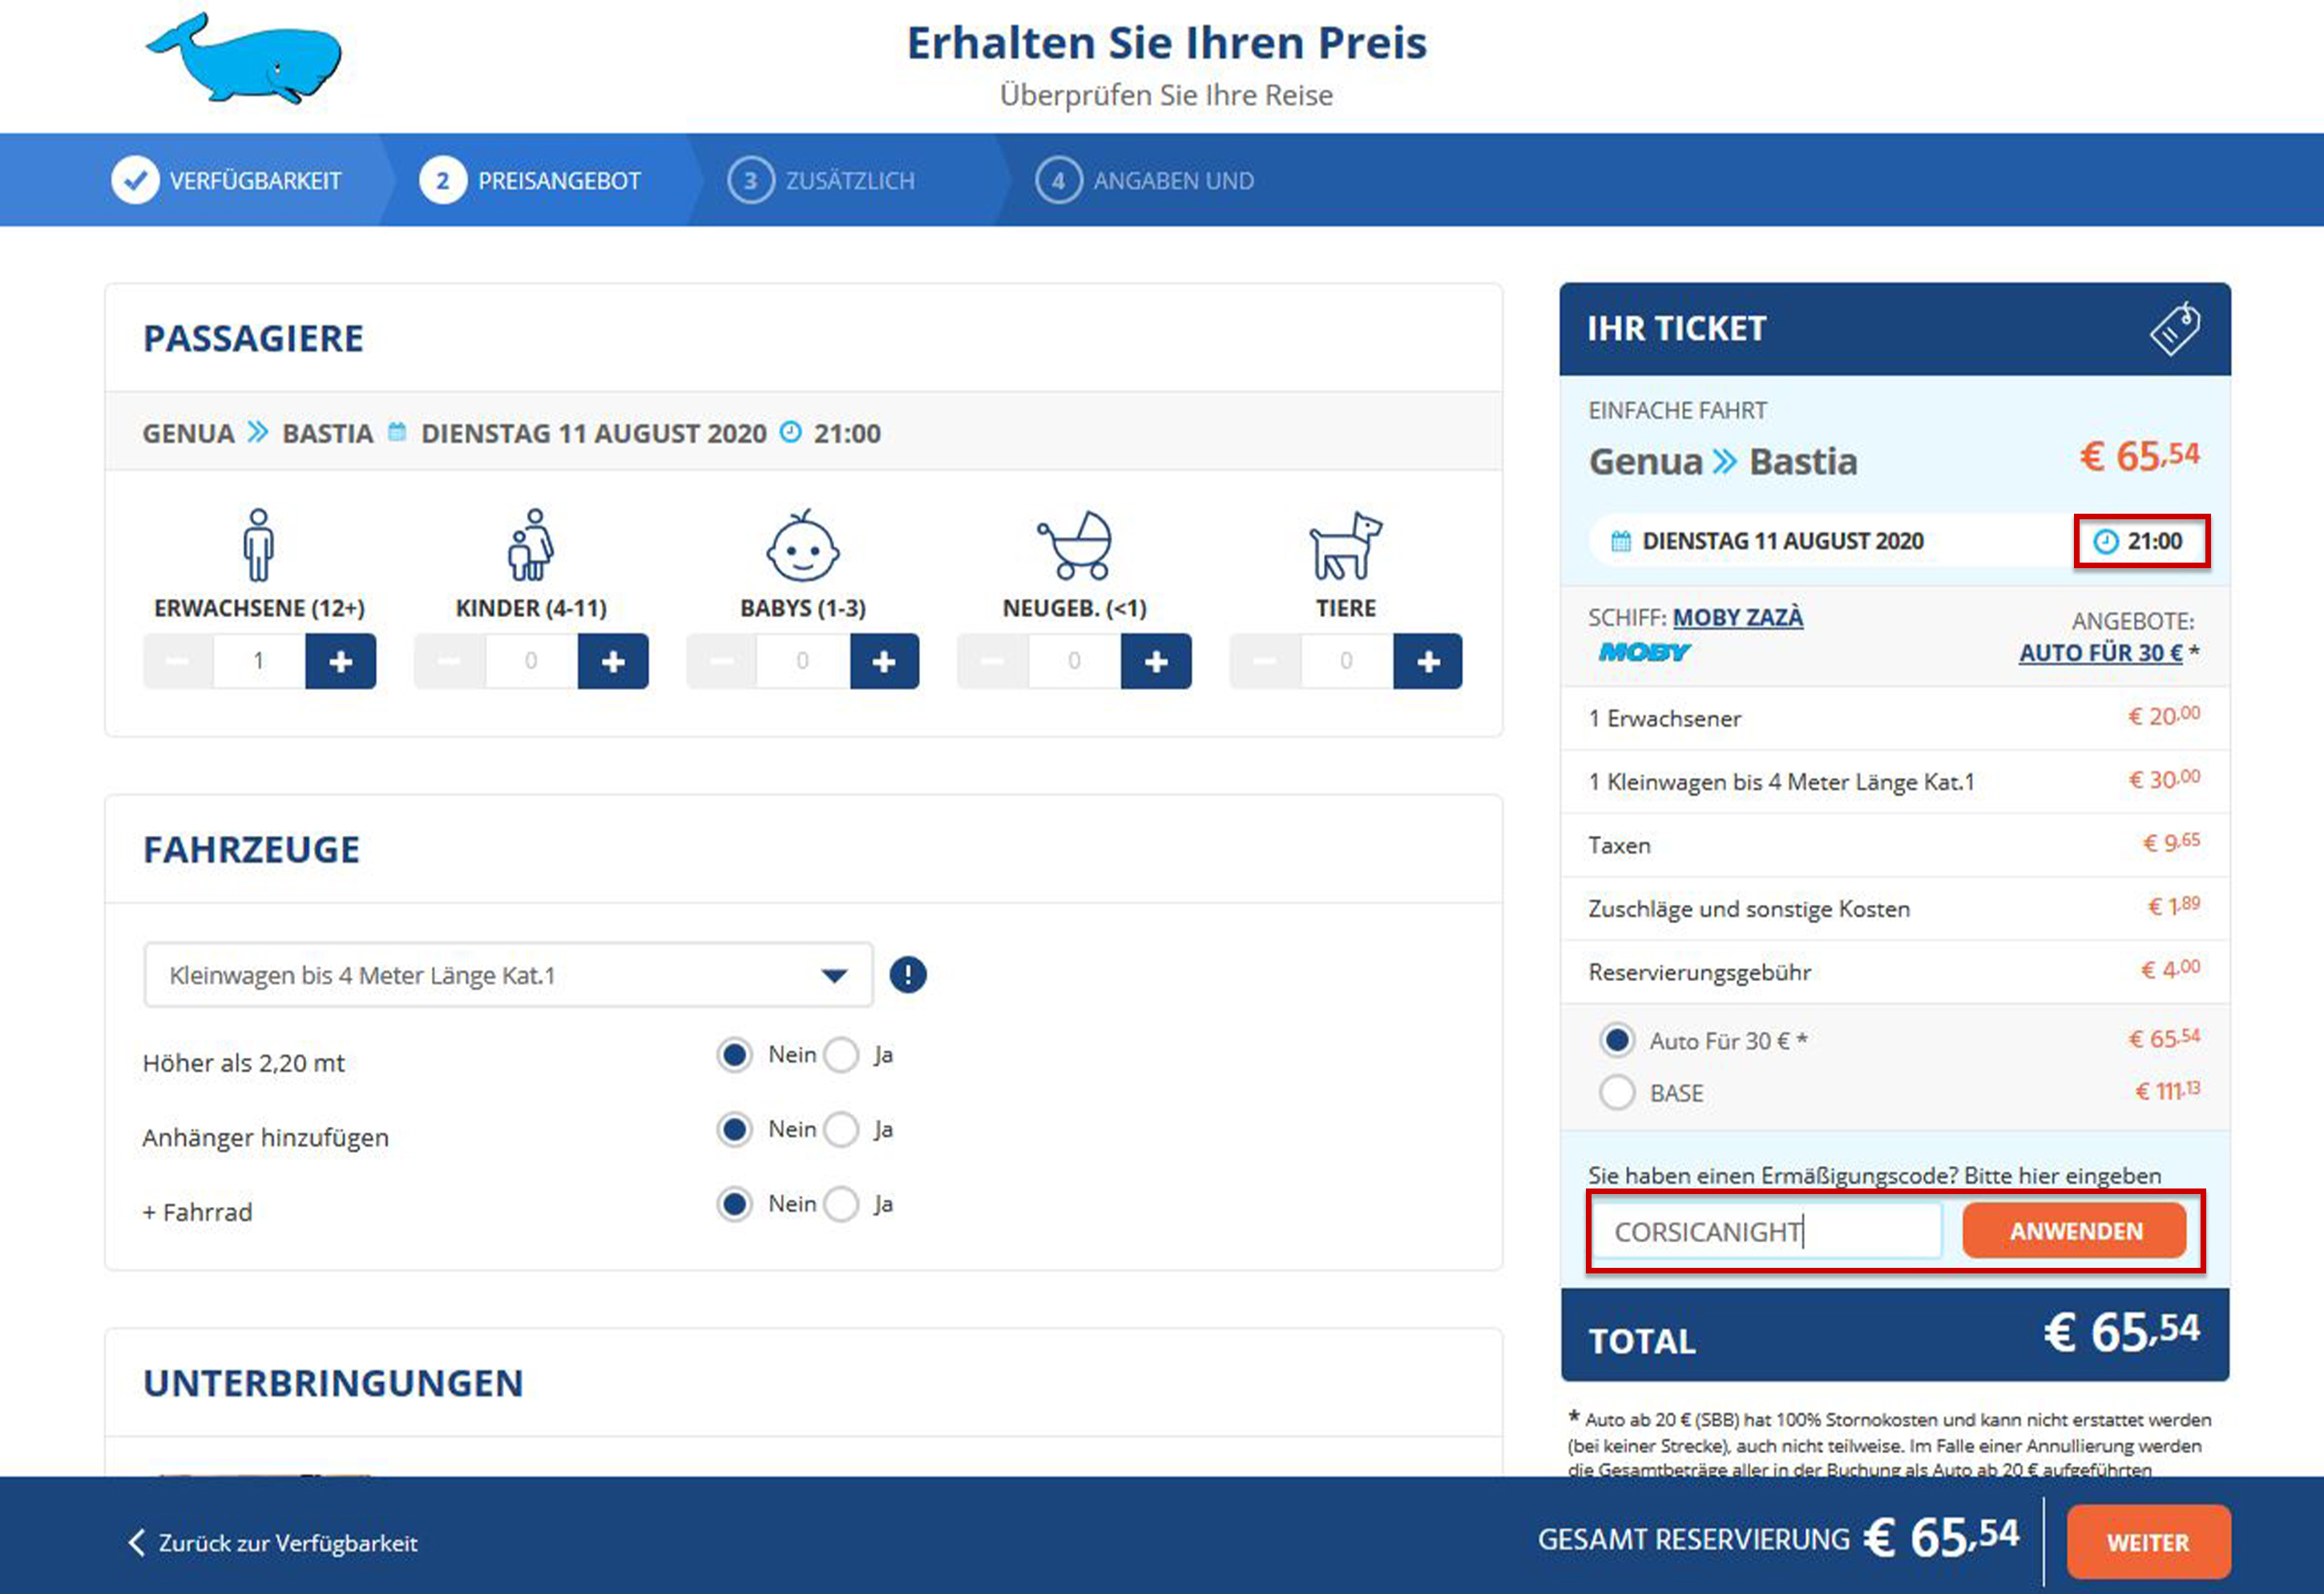This screenshot has height=1594, width=2324.
Task: Click the dog pets icon
Action: pos(1345,546)
